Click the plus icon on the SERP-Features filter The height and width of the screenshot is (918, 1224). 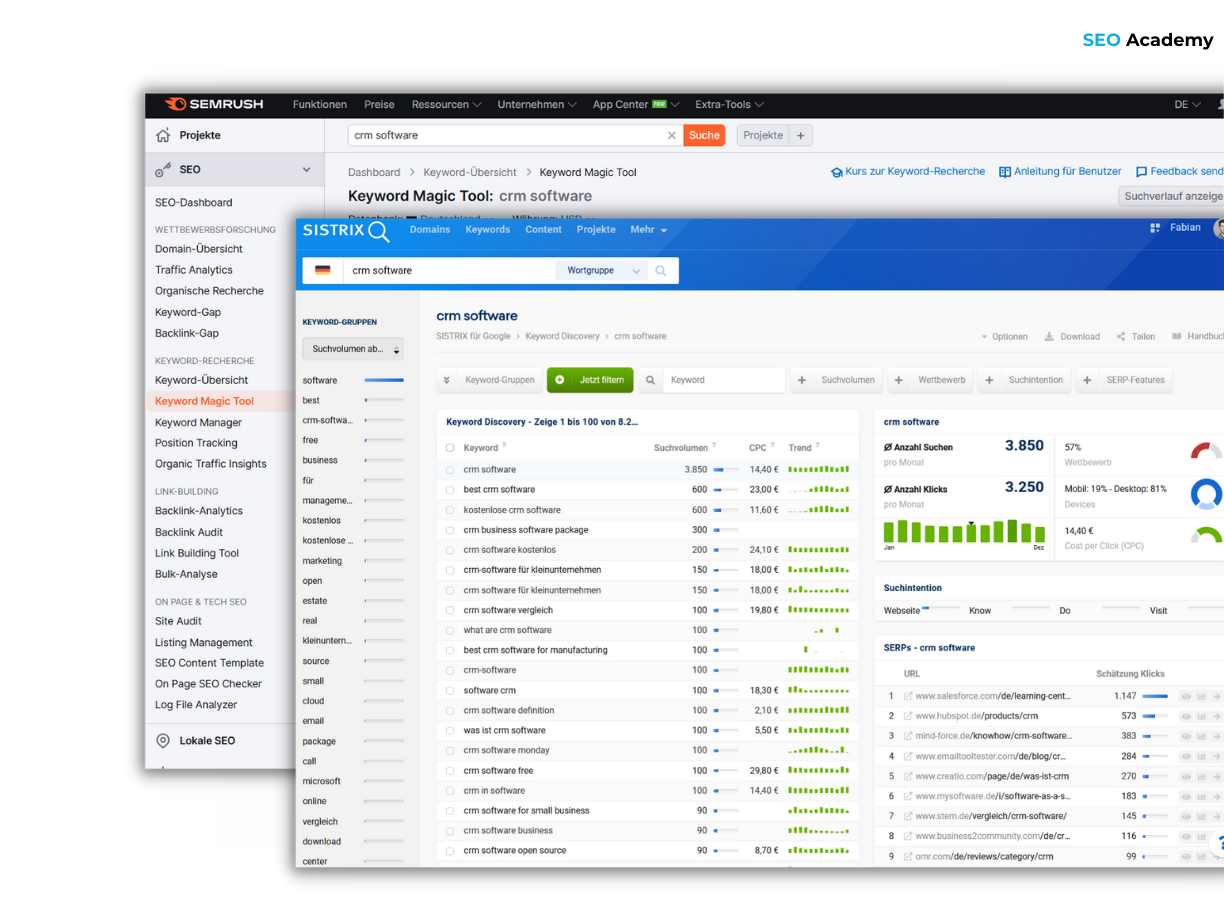pyautogui.click(x=1087, y=380)
